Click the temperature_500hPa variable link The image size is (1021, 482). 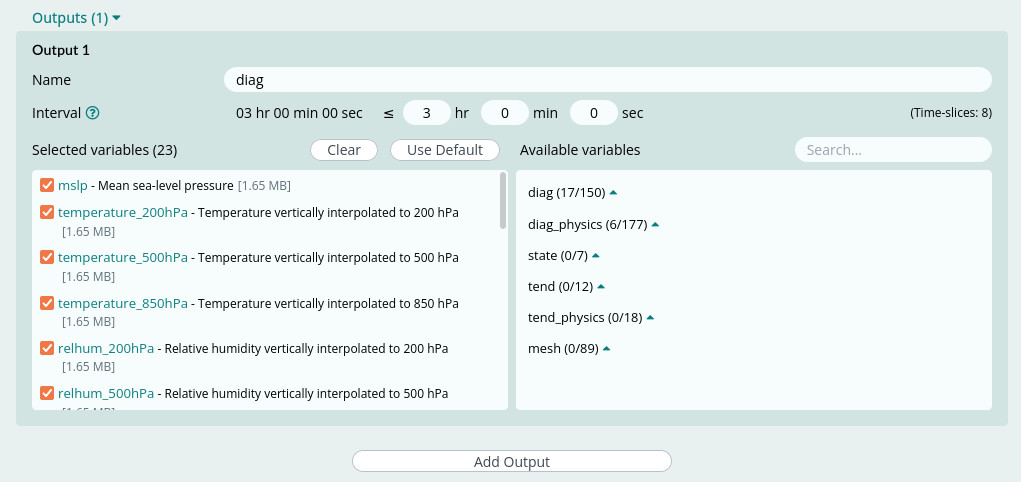click(x=122, y=257)
